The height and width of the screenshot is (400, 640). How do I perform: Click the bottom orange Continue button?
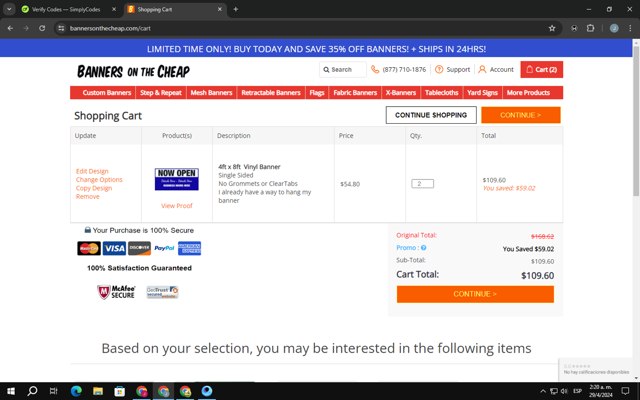475,294
